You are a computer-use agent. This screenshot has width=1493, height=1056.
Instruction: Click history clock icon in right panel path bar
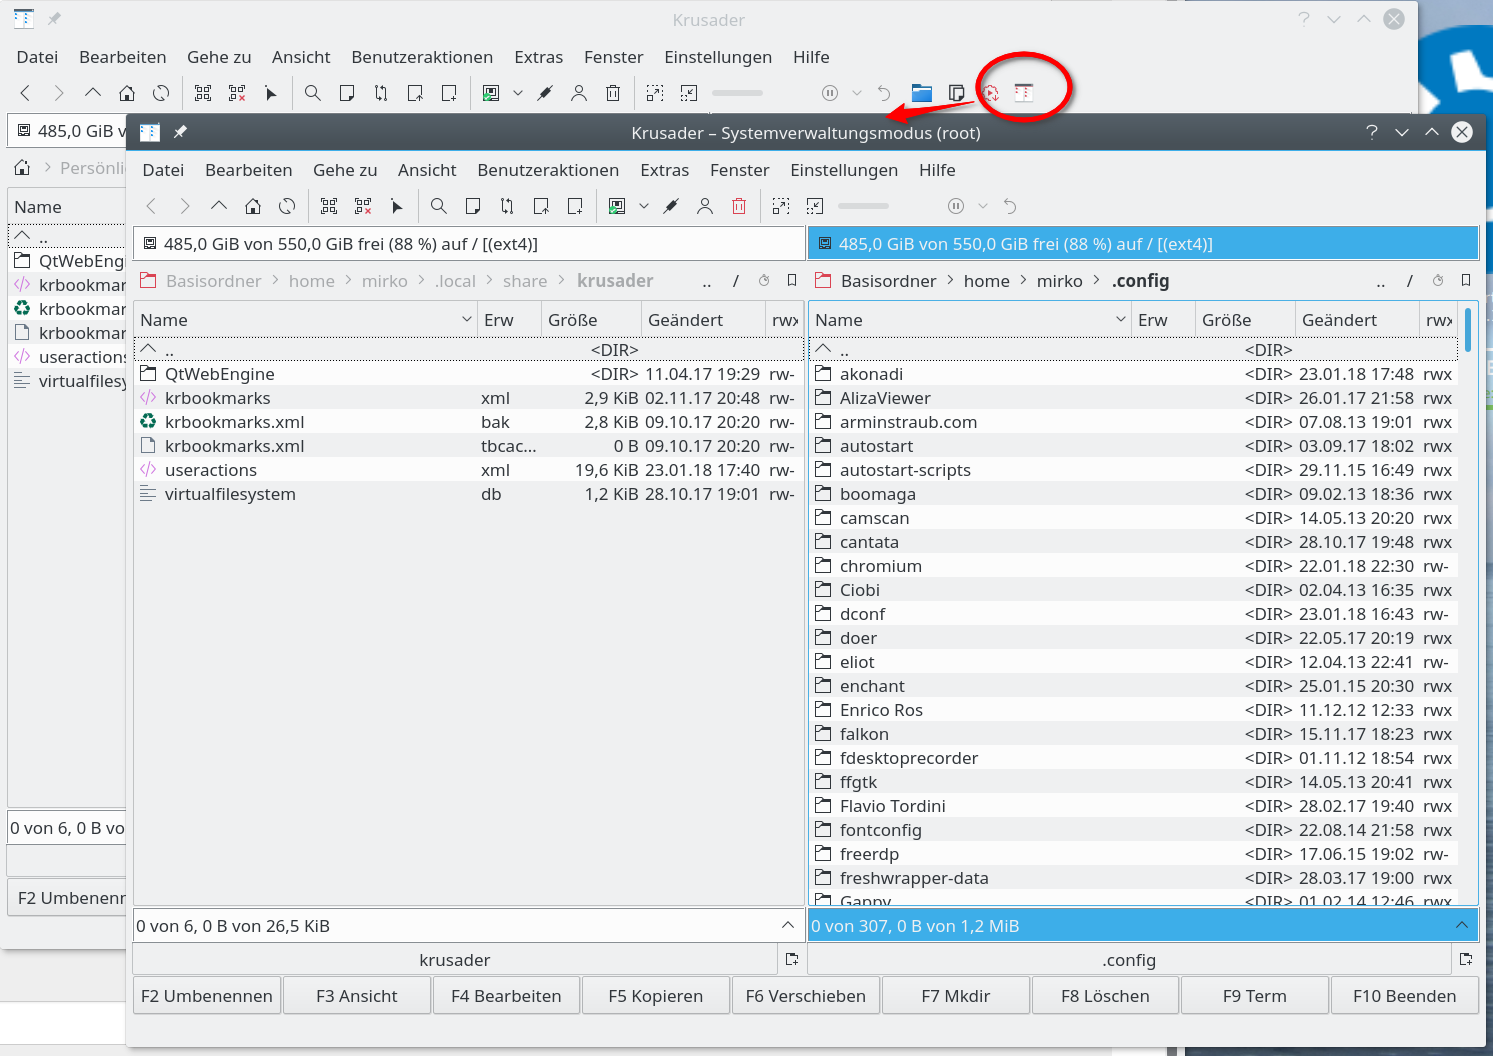click(1438, 281)
